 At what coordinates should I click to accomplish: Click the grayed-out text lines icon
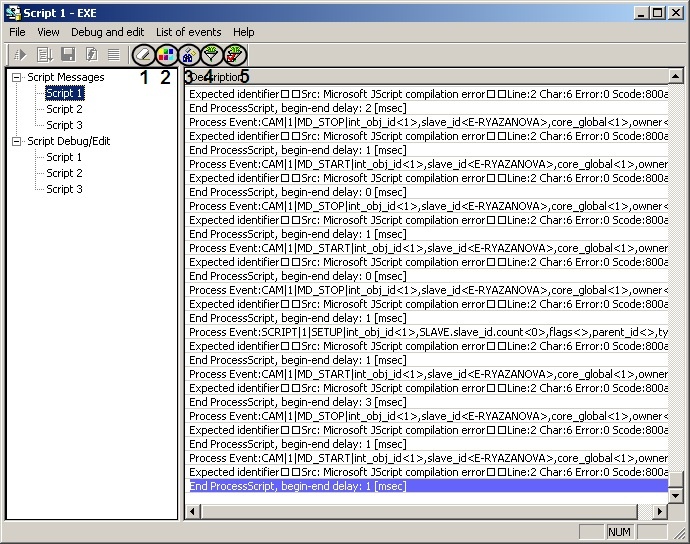113,55
